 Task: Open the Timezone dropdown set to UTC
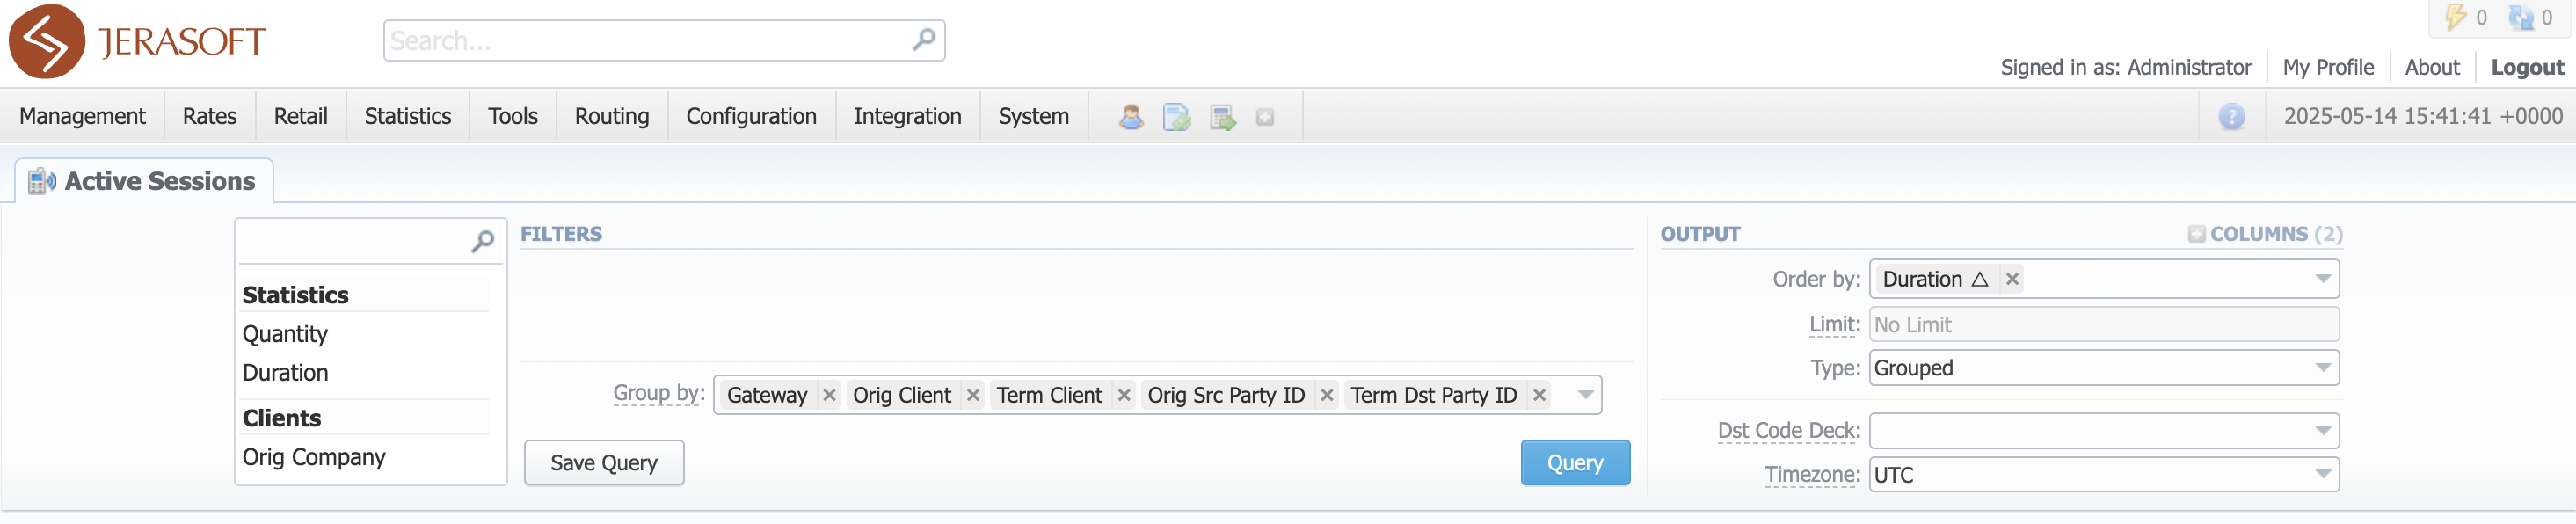pos(2103,475)
